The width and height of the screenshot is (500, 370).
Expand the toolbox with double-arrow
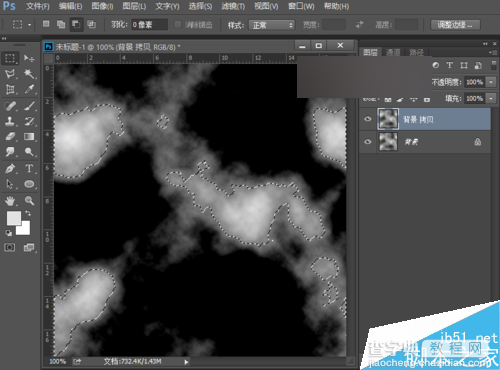coord(4,39)
